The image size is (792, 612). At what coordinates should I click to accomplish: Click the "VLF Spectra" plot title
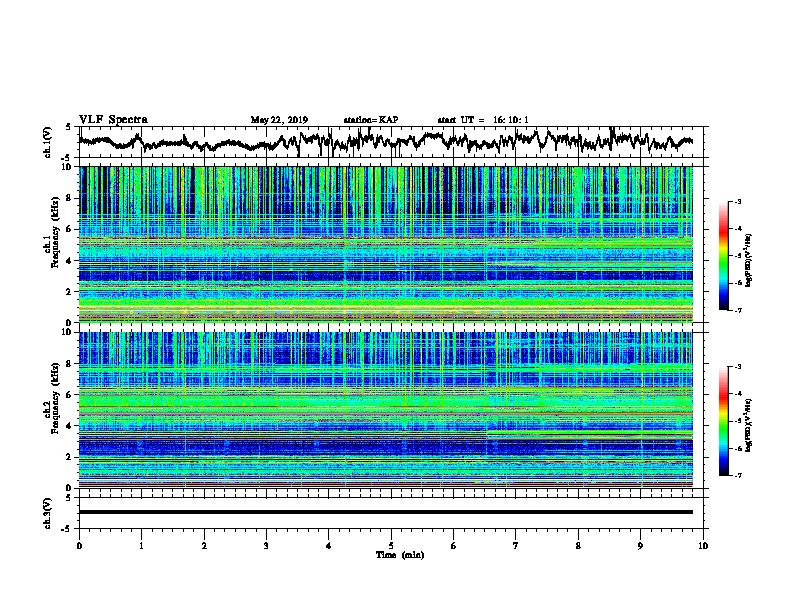click(x=113, y=119)
